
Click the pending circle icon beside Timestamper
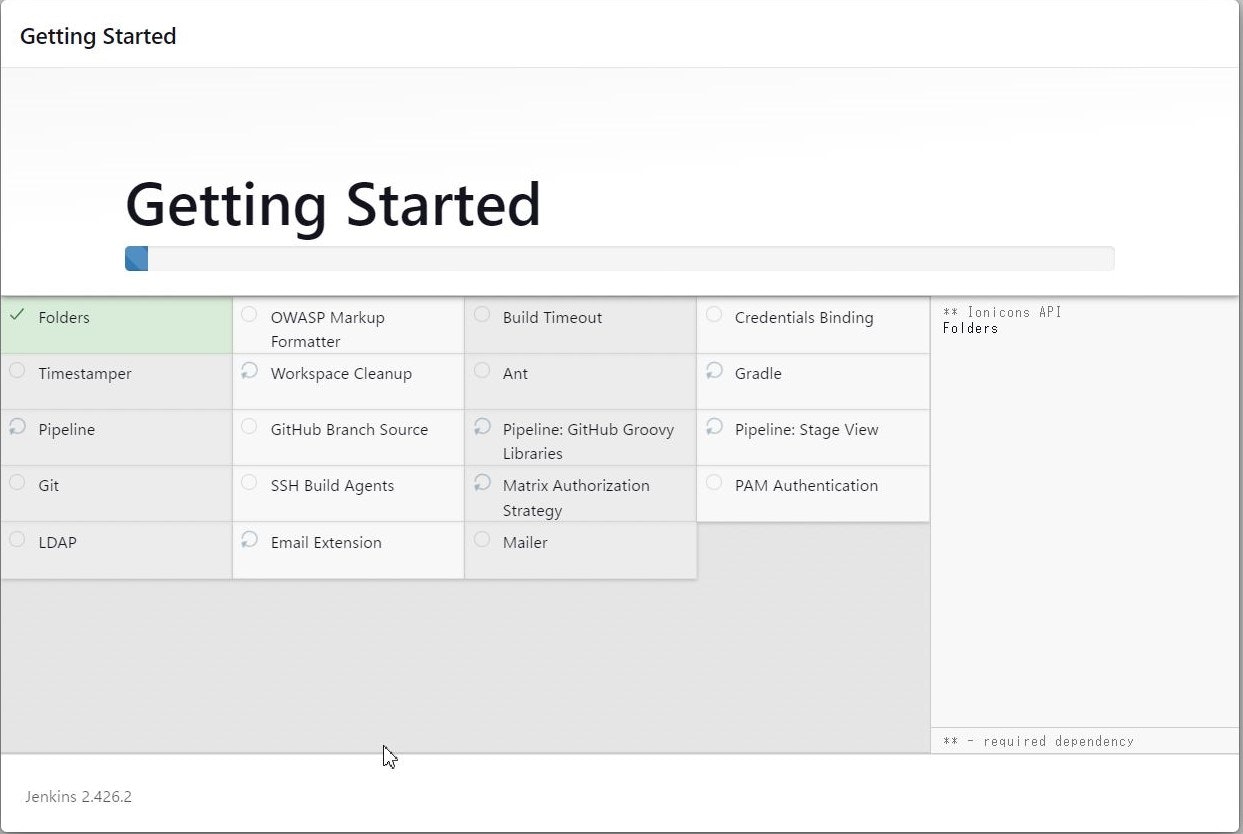[x=17, y=370]
